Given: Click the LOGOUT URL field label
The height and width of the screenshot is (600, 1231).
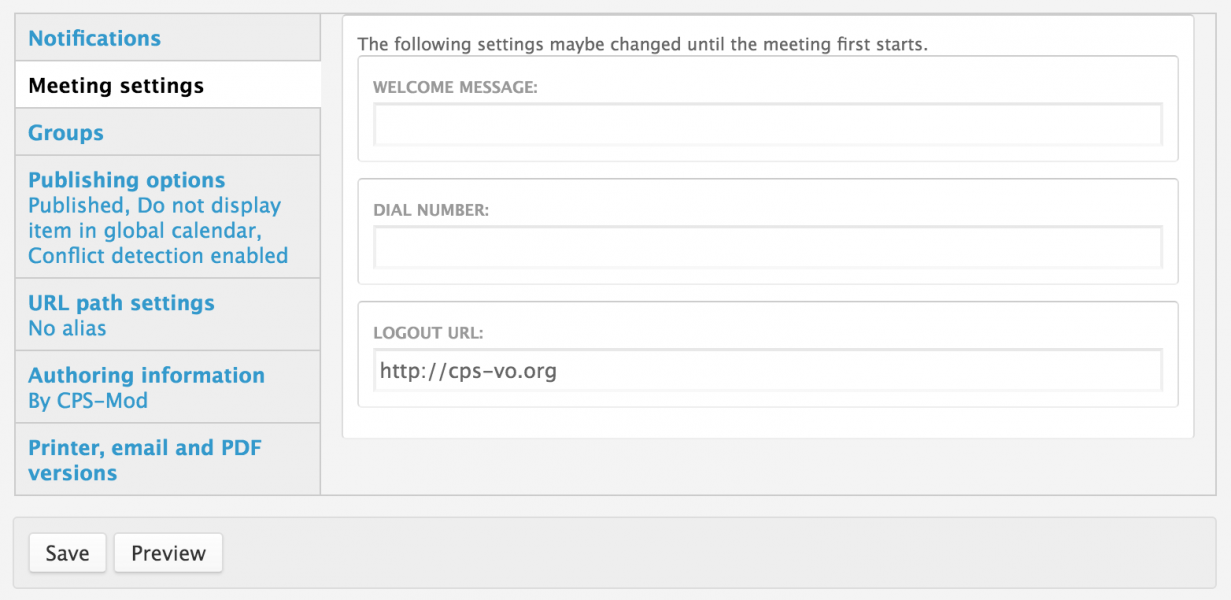Looking at the screenshot, I should 428,333.
